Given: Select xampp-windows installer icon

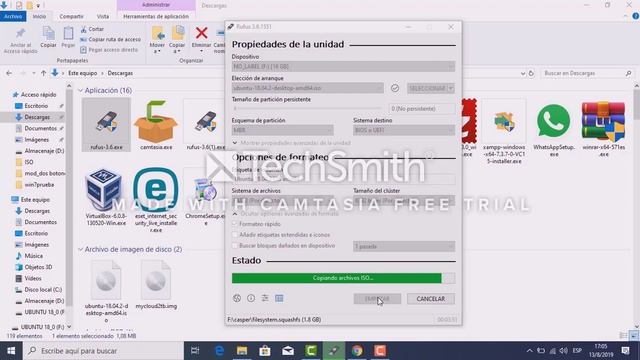Looking at the screenshot, I should pyautogui.click(x=504, y=122).
